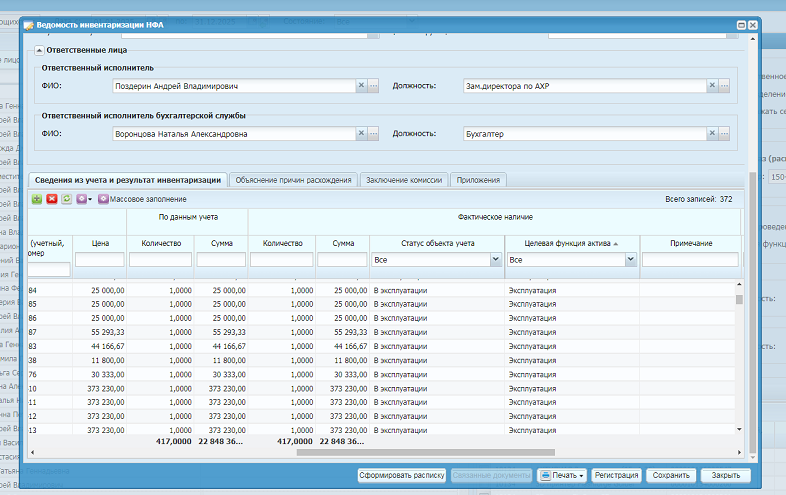This screenshot has width=786, height=495.
Task: Open the Печать dropdown button
Action: point(562,476)
